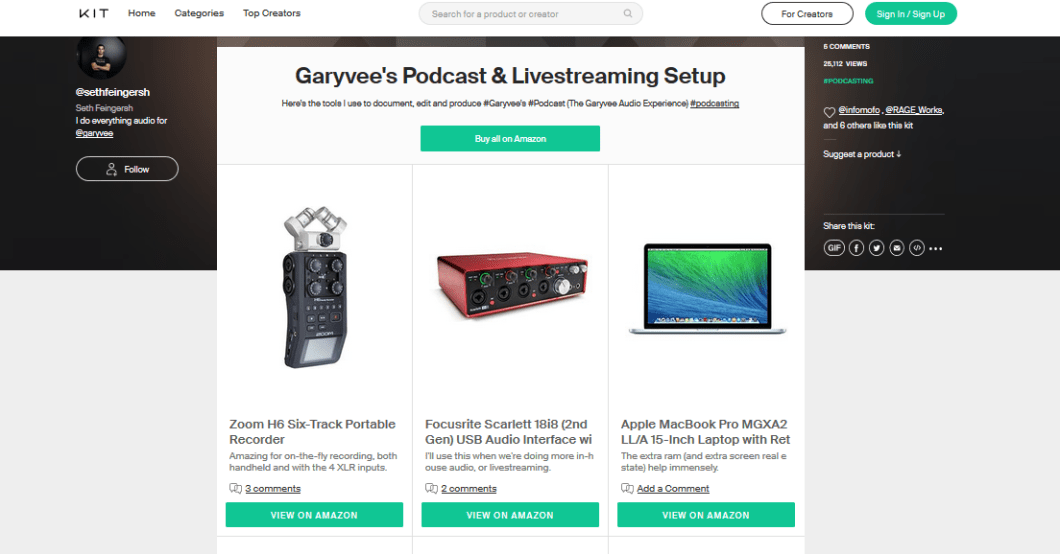The image size is (1060, 554).
Task: Share this kit on Facebook
Action: tap(856, 248)
